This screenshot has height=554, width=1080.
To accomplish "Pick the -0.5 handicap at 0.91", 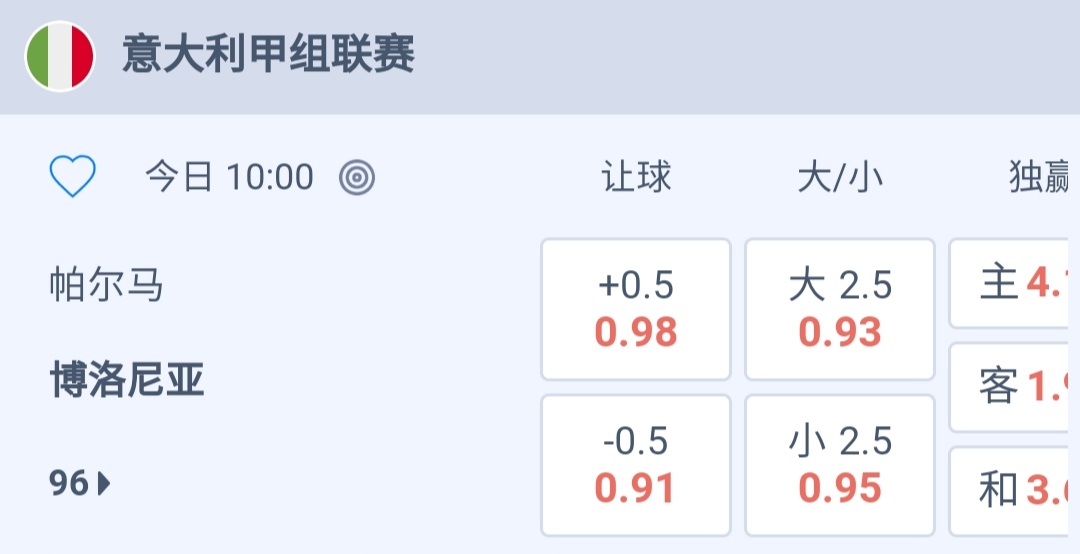I will tap(636, 465).
